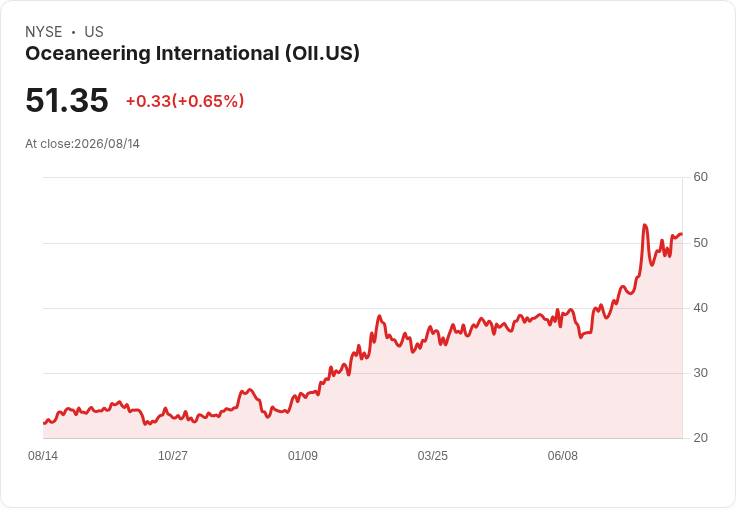The width and height of the screenshot is (736, 508).
Task: Click the chart's highest peak above 50
Action: tap(645, 225)
